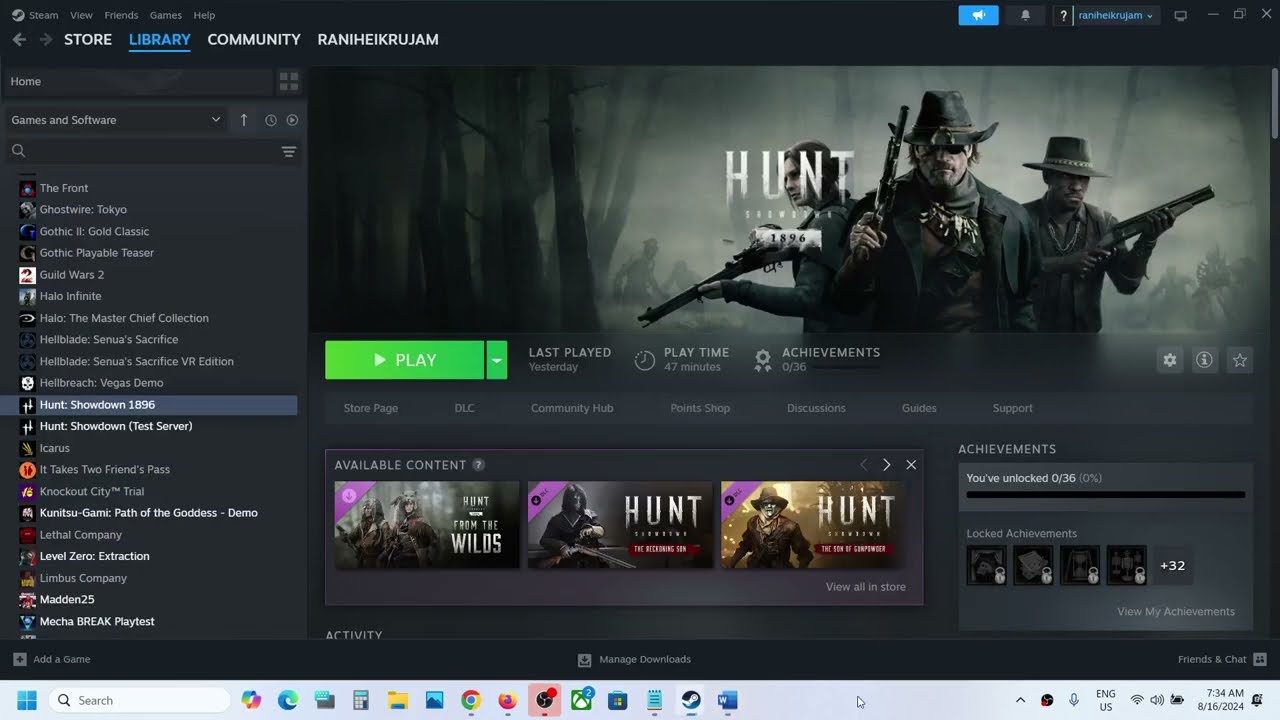This screenshot has width=1280, height=720.
Task: Go to the STORE tab
Action: (88, 39)
